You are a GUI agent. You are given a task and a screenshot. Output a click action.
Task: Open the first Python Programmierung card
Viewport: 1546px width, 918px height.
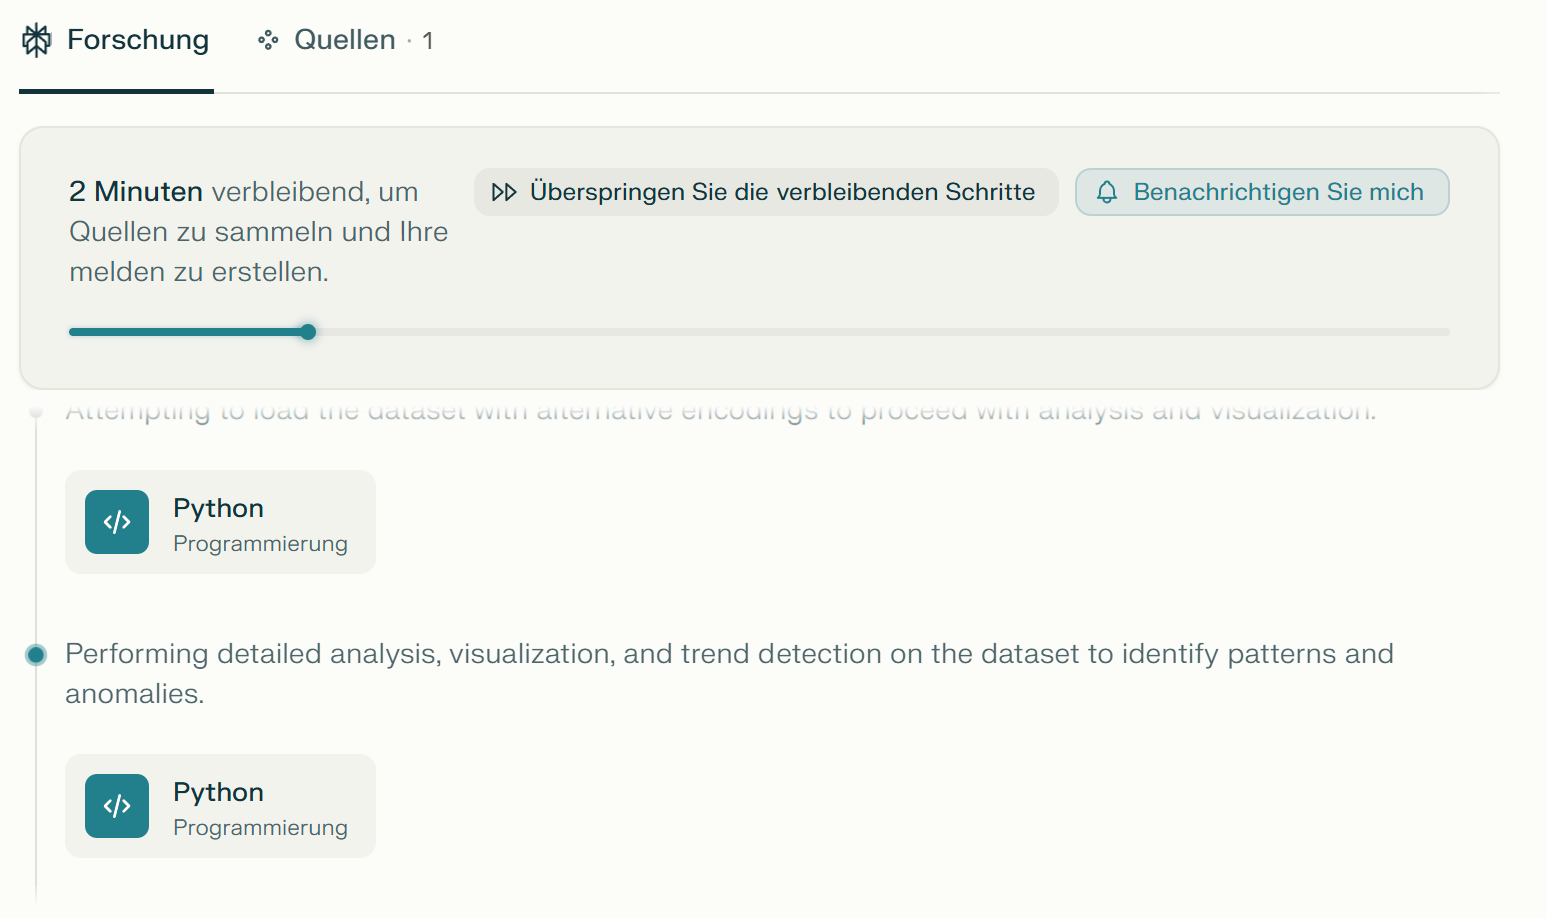coord(220,522)
